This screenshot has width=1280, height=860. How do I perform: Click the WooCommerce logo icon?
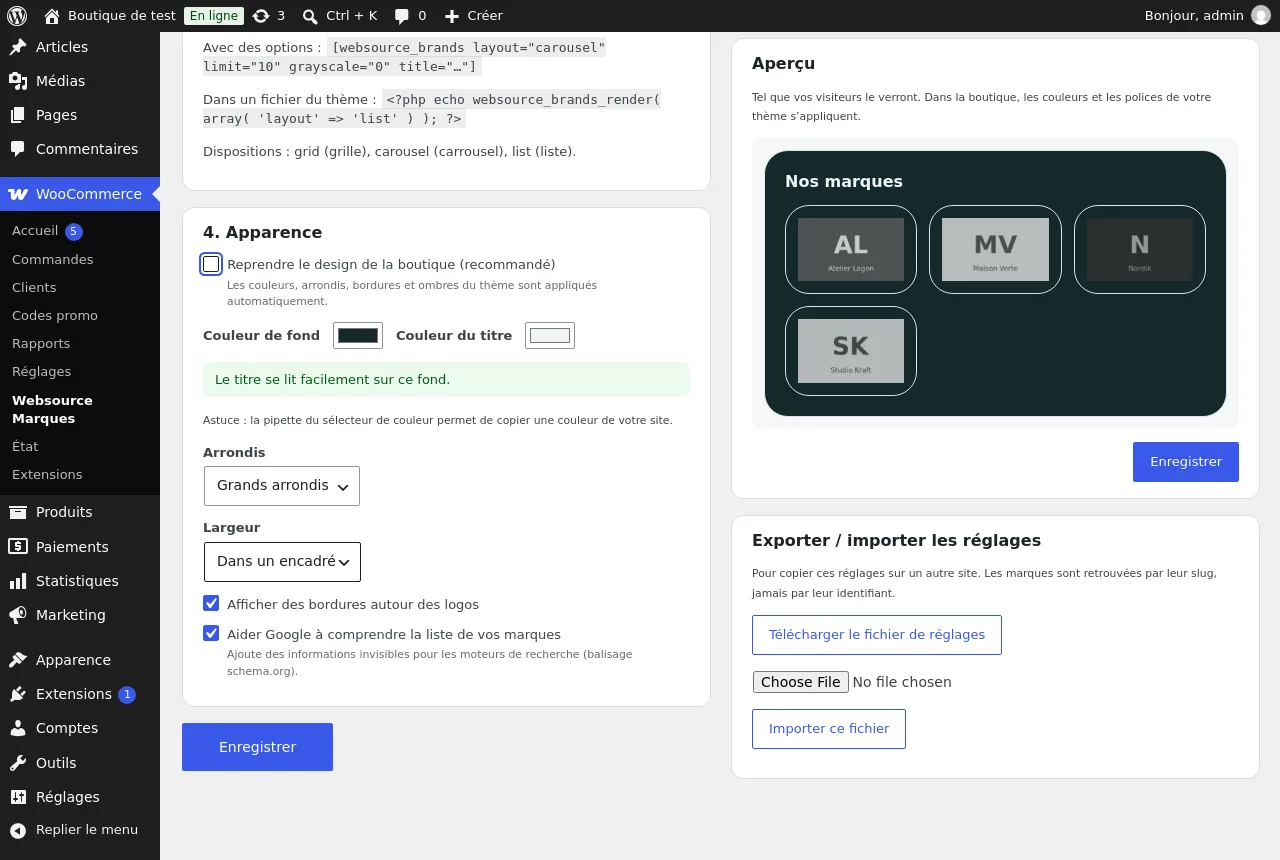[x=18, y=194]
